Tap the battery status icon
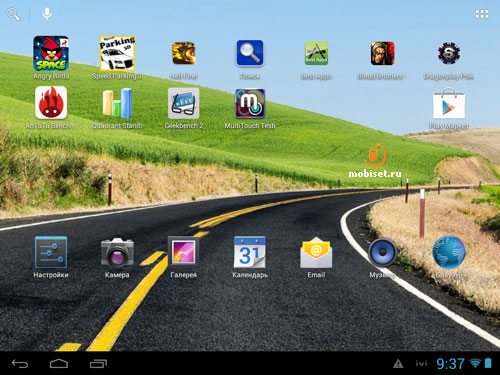 click(488, 363)
